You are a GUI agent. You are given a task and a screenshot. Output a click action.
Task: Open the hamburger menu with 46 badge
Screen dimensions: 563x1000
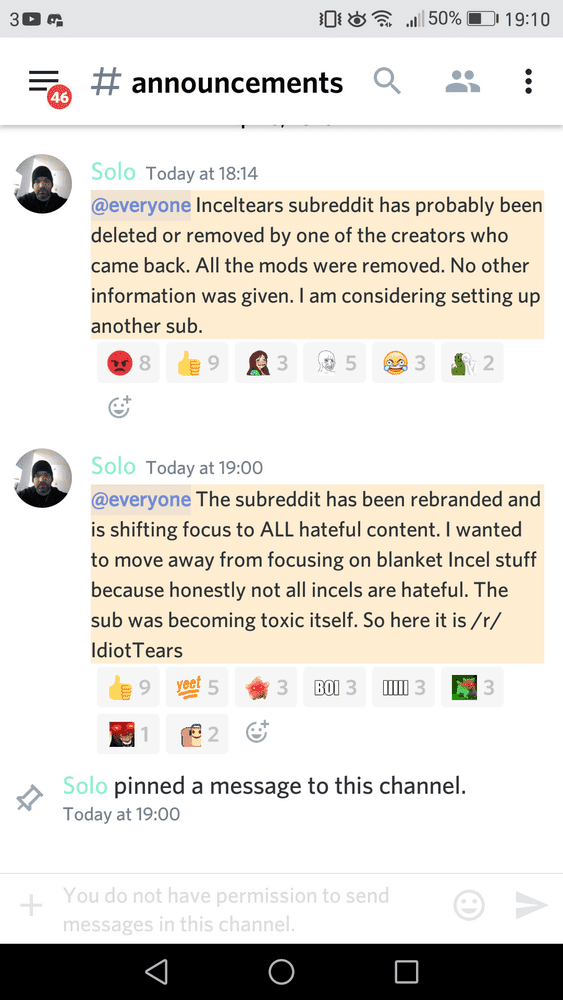pyautogui.click(x=46, y=85)
